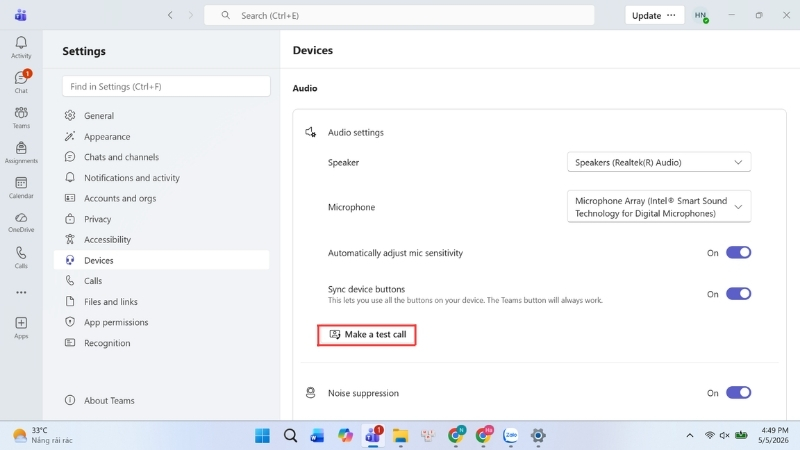Image resolution: width=800 pixels, height=450 pixels.
Task: Go forward using the right arrow
Action: point(191,15)
